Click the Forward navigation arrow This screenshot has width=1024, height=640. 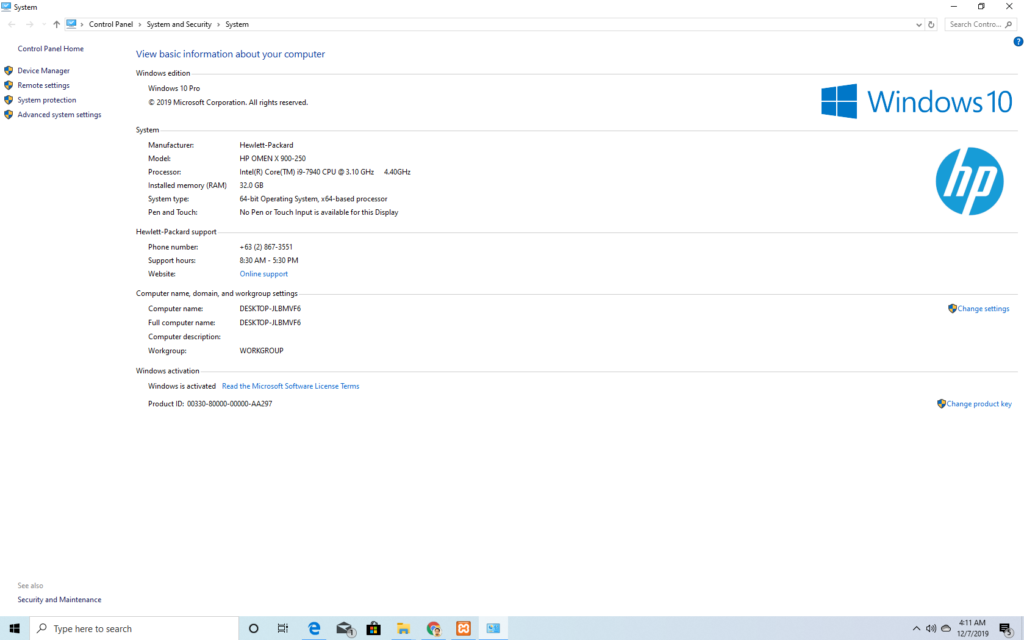coord(29,24)
